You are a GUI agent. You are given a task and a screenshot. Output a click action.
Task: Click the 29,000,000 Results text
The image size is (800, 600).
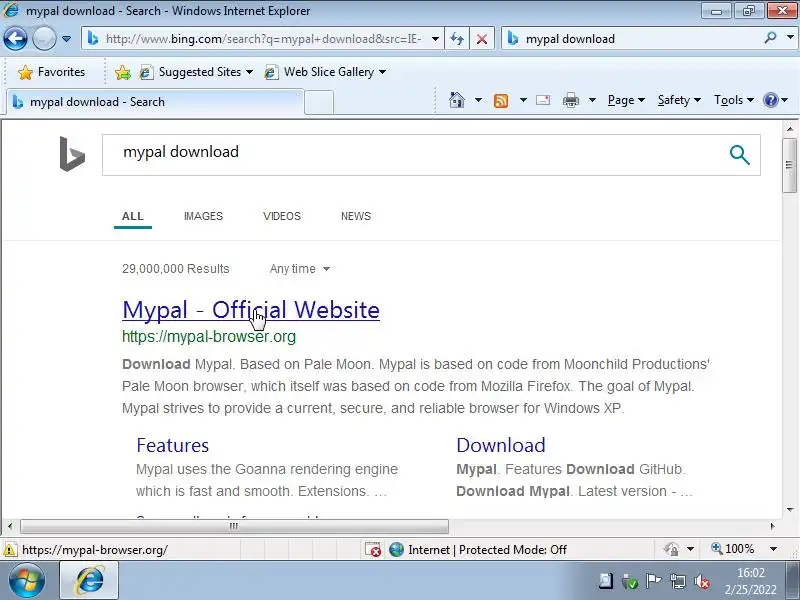click(176, 269)
